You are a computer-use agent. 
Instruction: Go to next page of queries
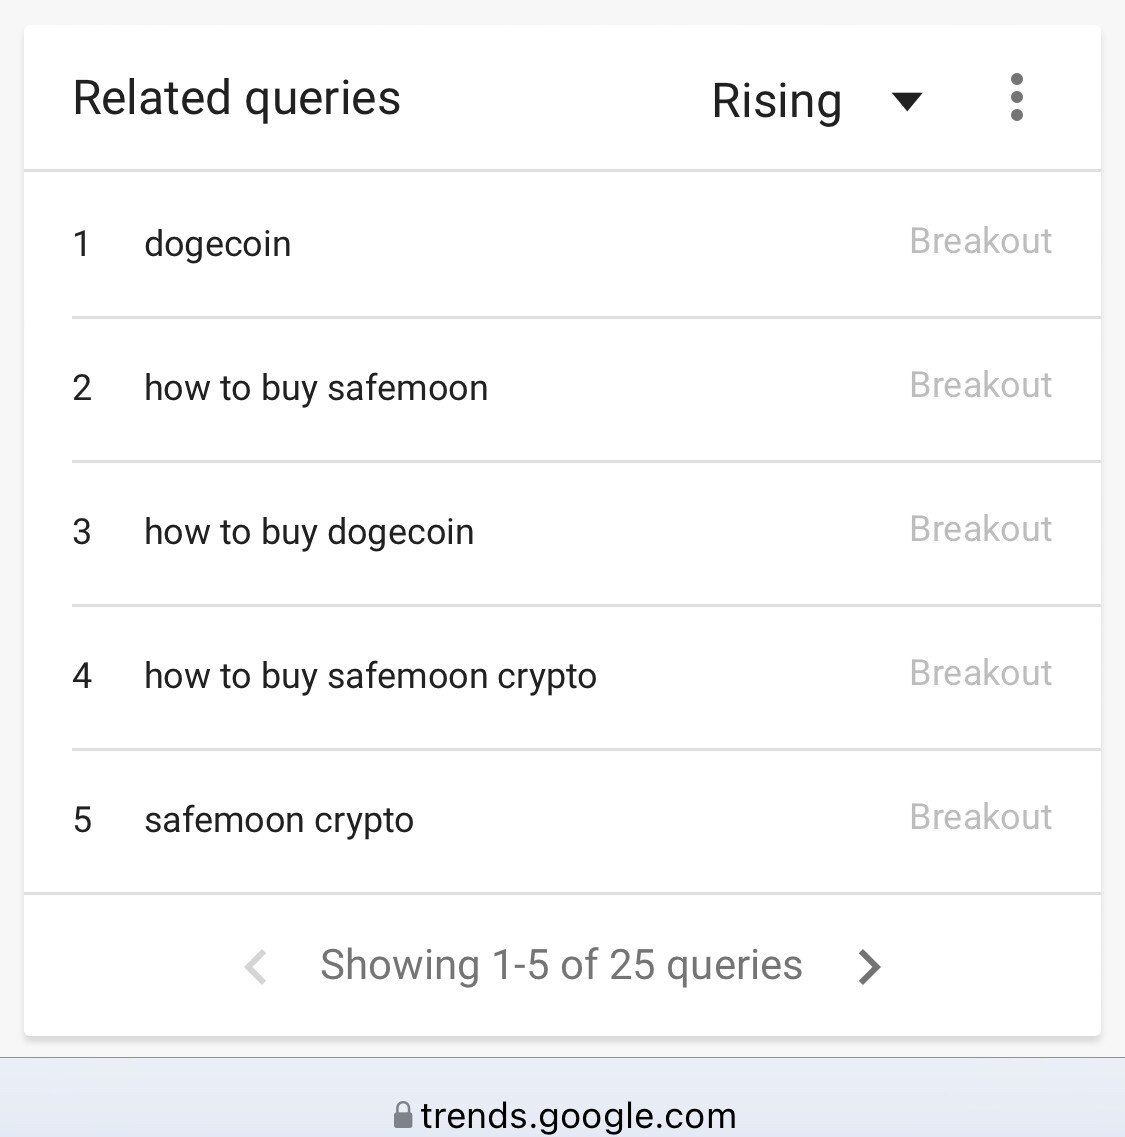click(869, 967)
